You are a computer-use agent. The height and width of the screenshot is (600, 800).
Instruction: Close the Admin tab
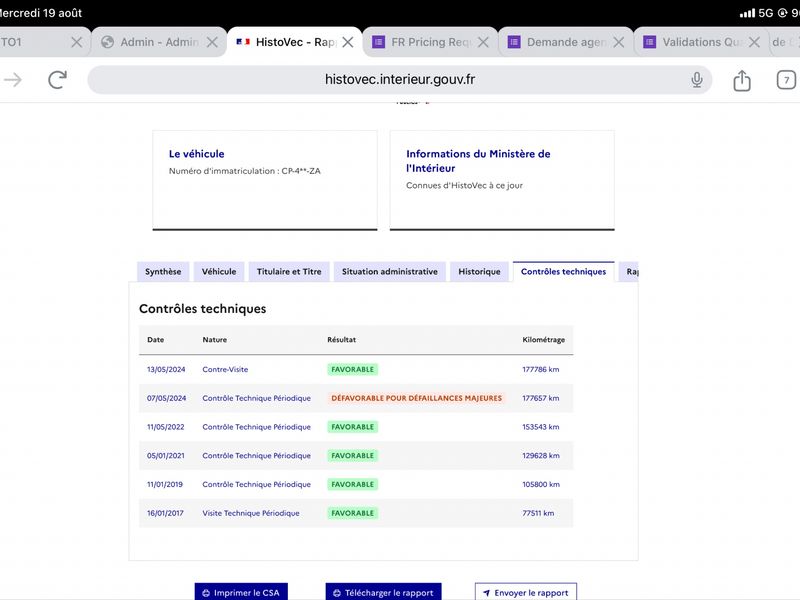pyautogui.click(x=212, y=42)
